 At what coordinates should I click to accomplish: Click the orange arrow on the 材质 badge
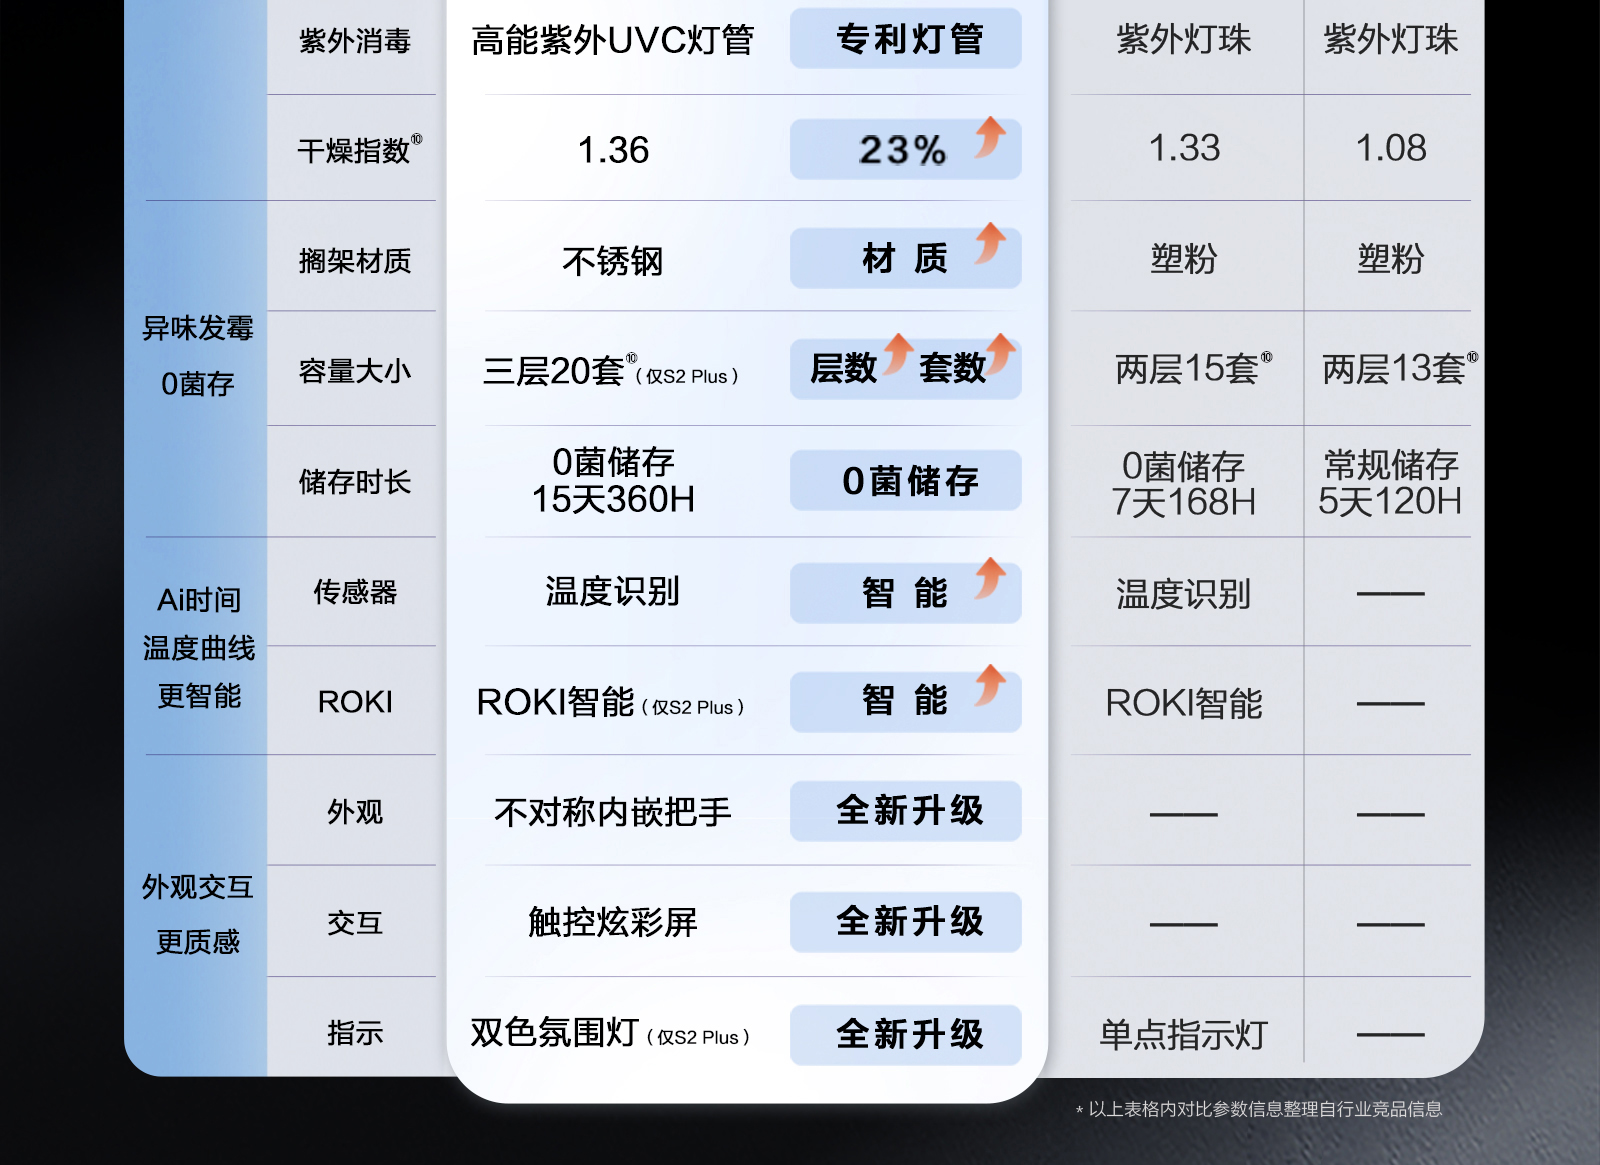(x=990, y=243)
